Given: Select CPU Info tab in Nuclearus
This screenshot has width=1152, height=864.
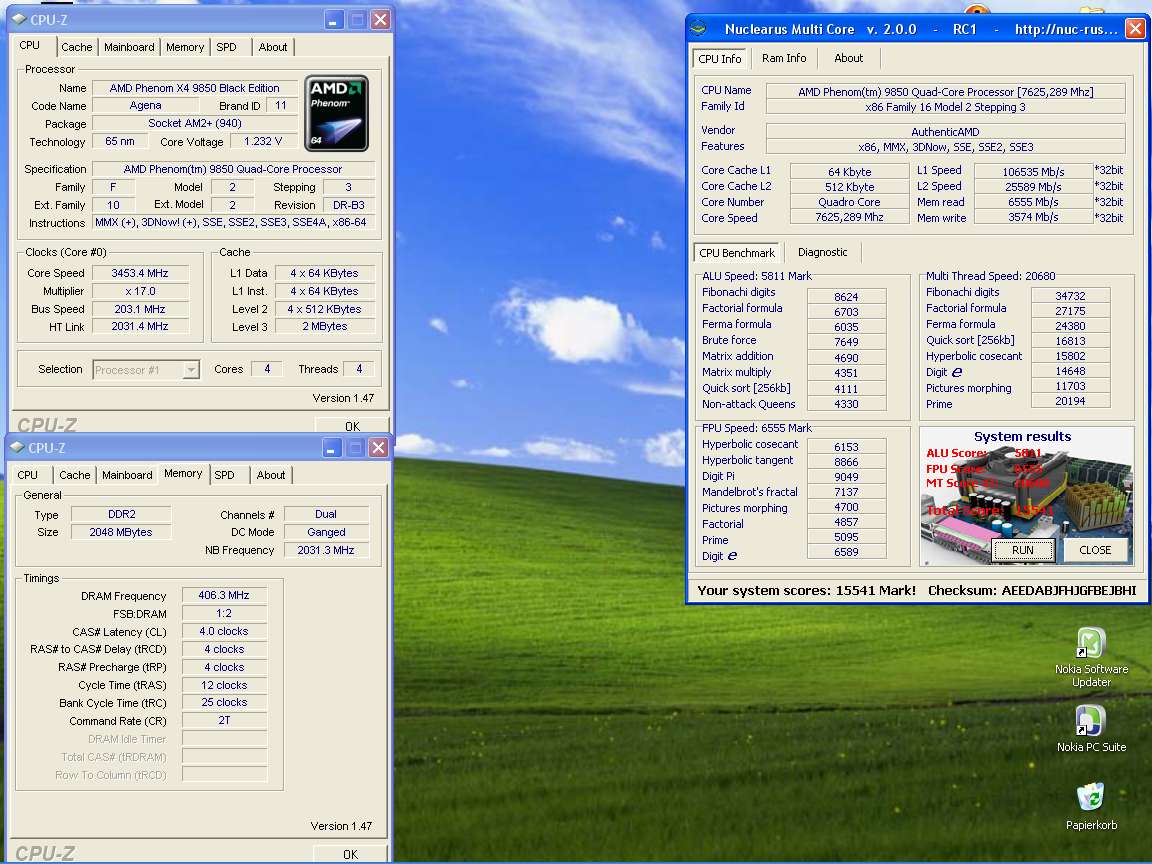Looking at the screenshot, I should (x=720, y=59).
